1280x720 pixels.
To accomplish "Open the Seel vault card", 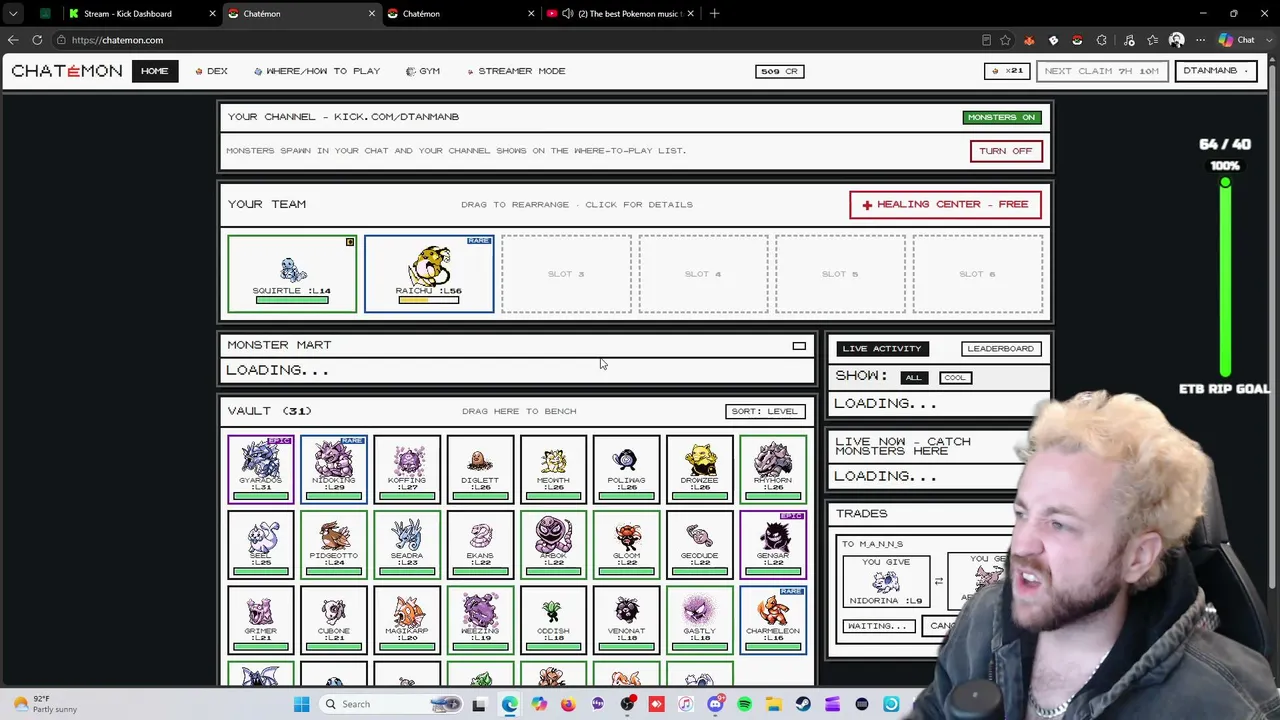I will coord(260,544).
